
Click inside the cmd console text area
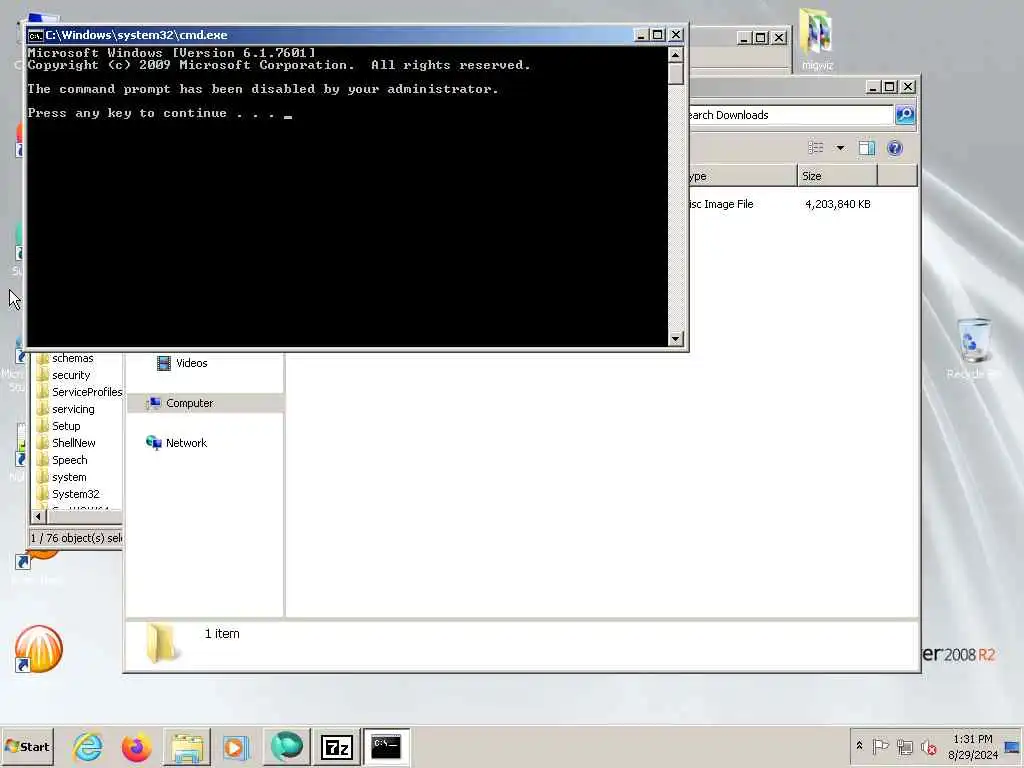(x=347, y=196)
